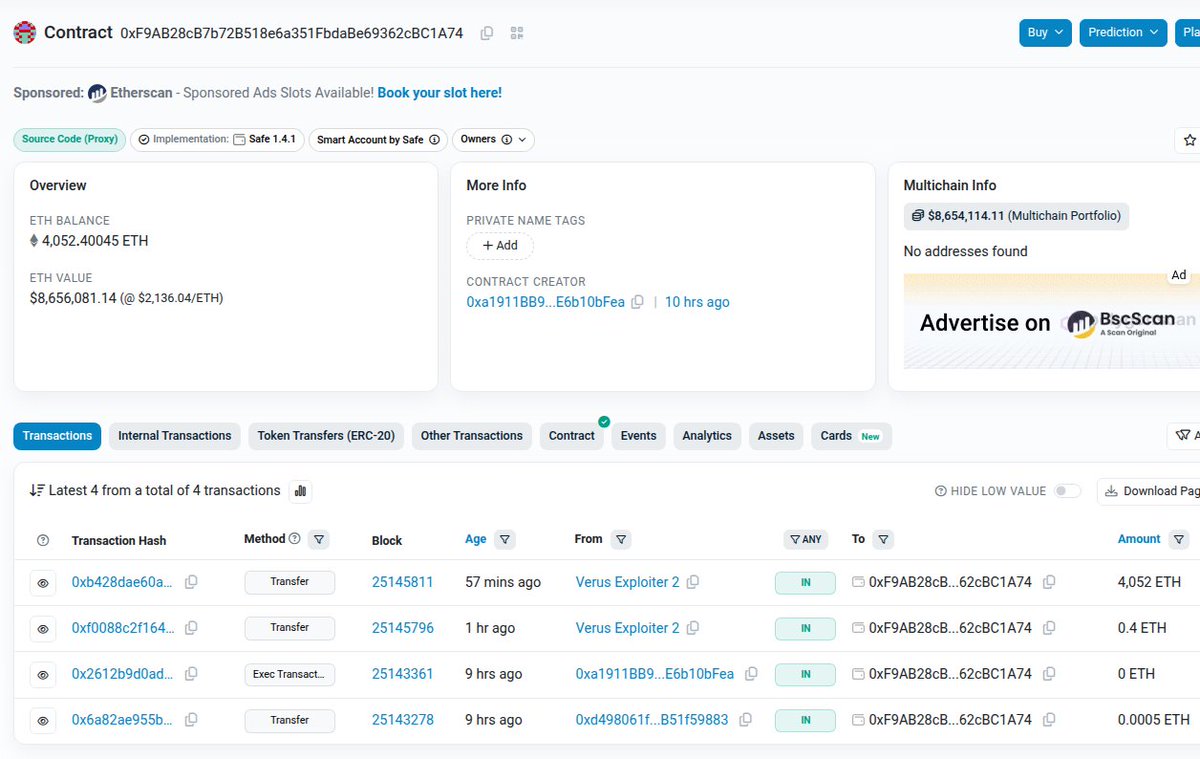Switch to the Events tab
This screenshot has width=1200, height=759.
(x=638, y=436)
